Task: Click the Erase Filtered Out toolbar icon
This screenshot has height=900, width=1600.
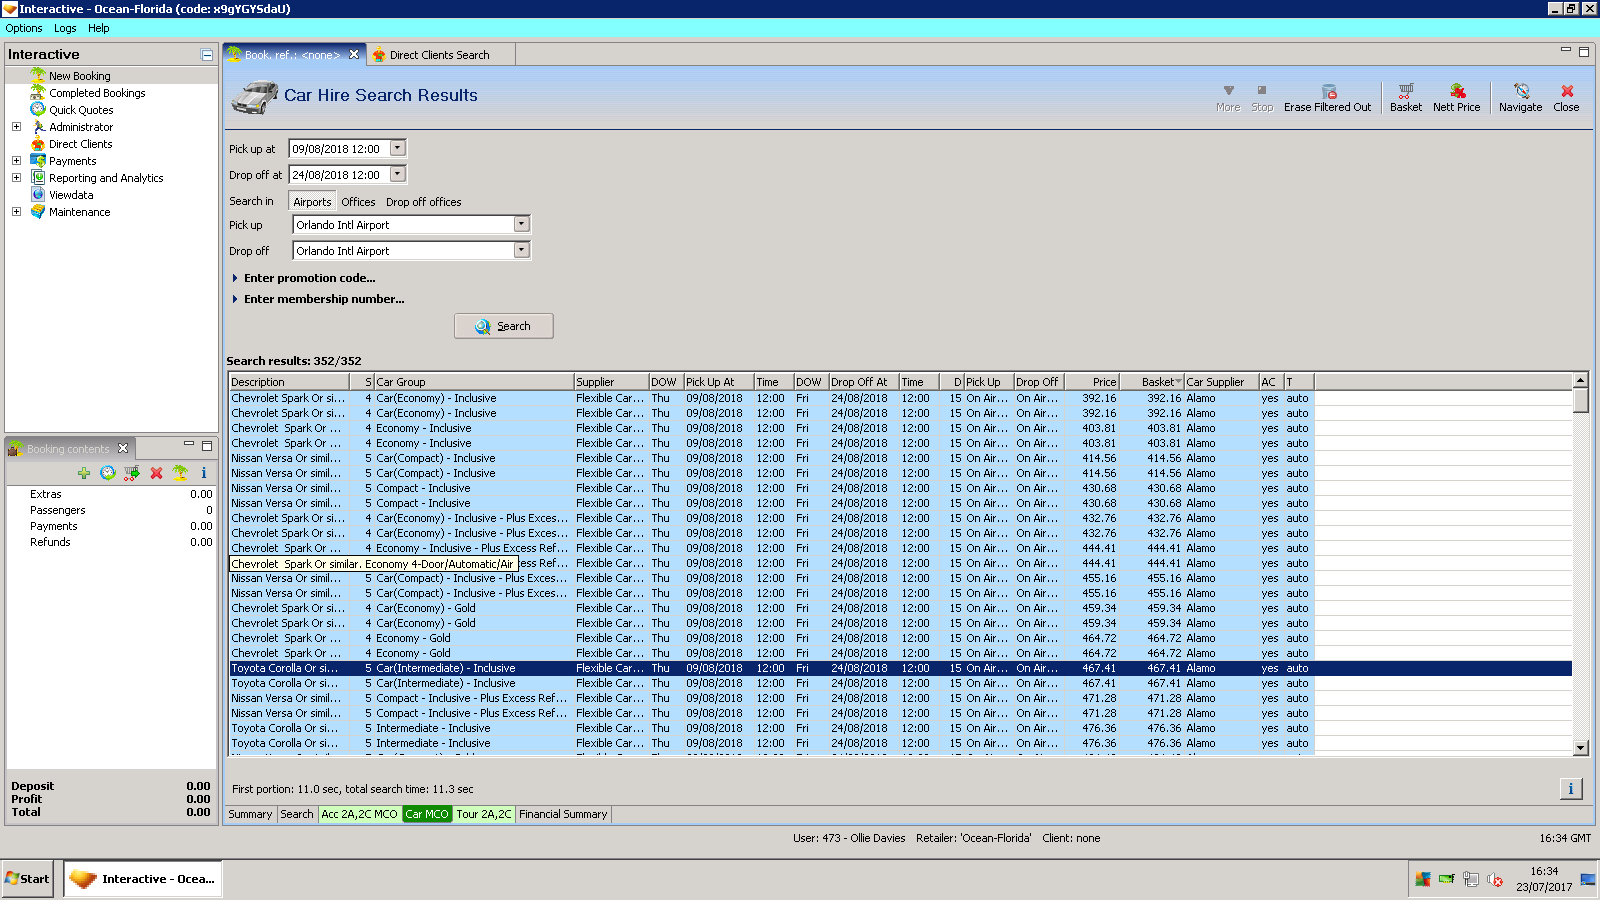Action: pos(1328,92)
